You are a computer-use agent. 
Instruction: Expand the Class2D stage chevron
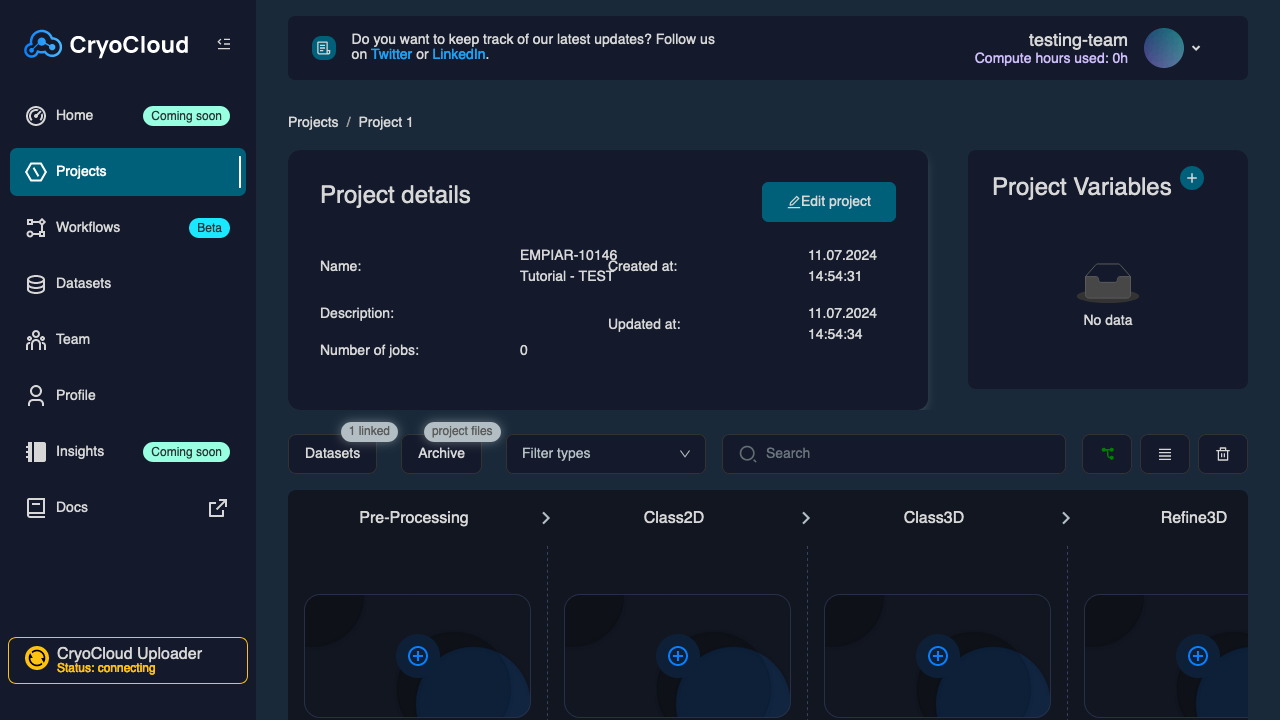806,518
